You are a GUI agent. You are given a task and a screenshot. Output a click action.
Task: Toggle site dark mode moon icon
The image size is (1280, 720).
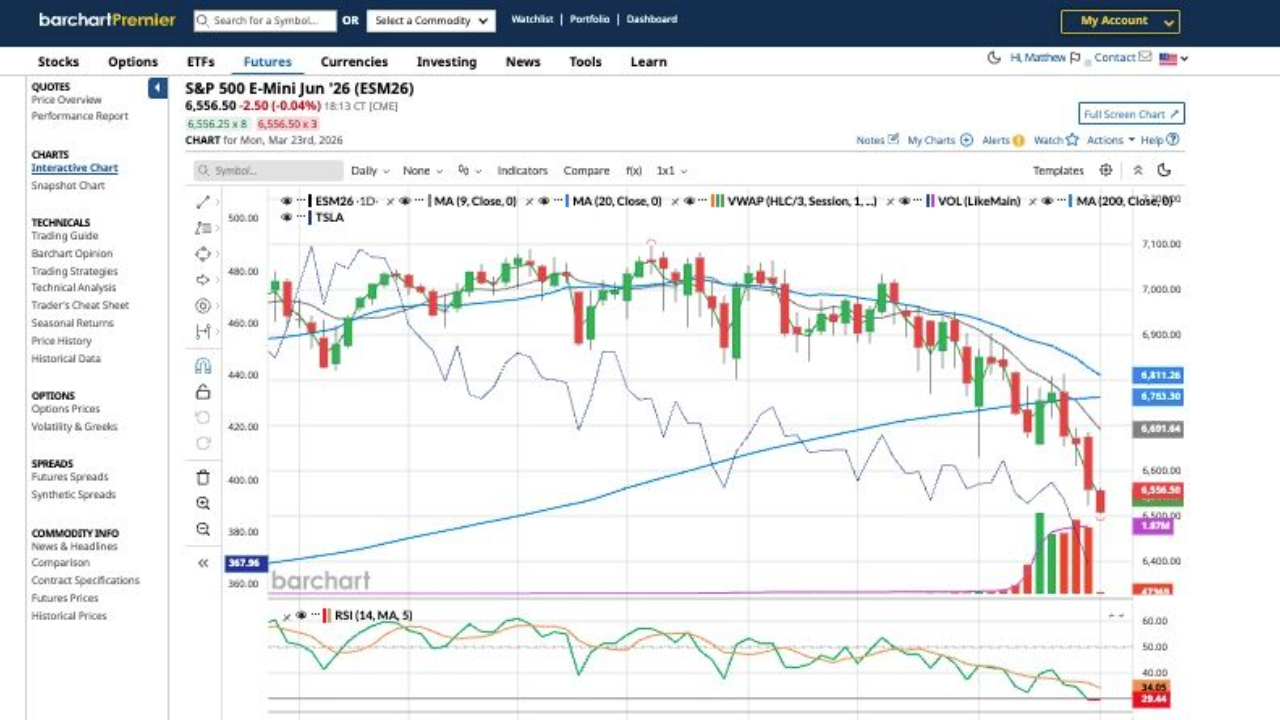(x=994, y=58)
